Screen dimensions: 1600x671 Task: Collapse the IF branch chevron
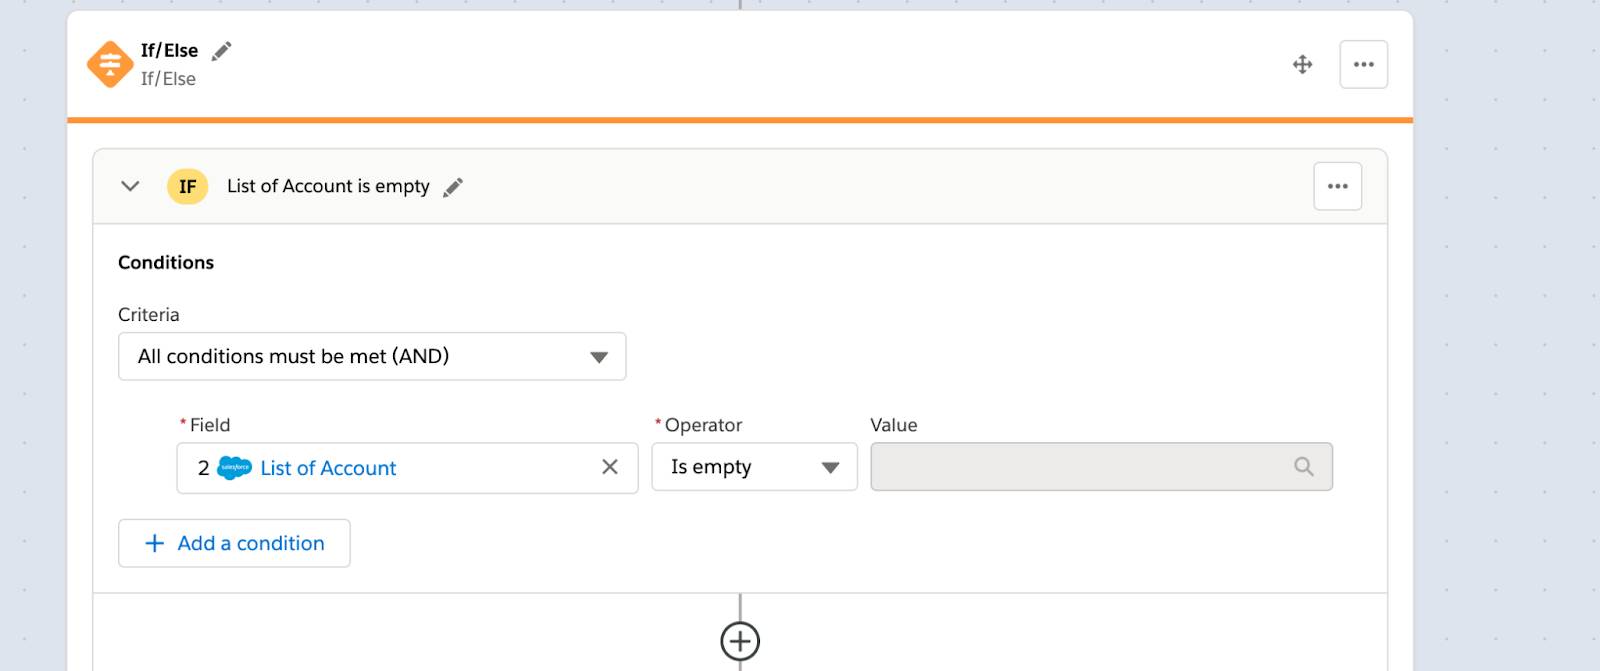point(130,186)
